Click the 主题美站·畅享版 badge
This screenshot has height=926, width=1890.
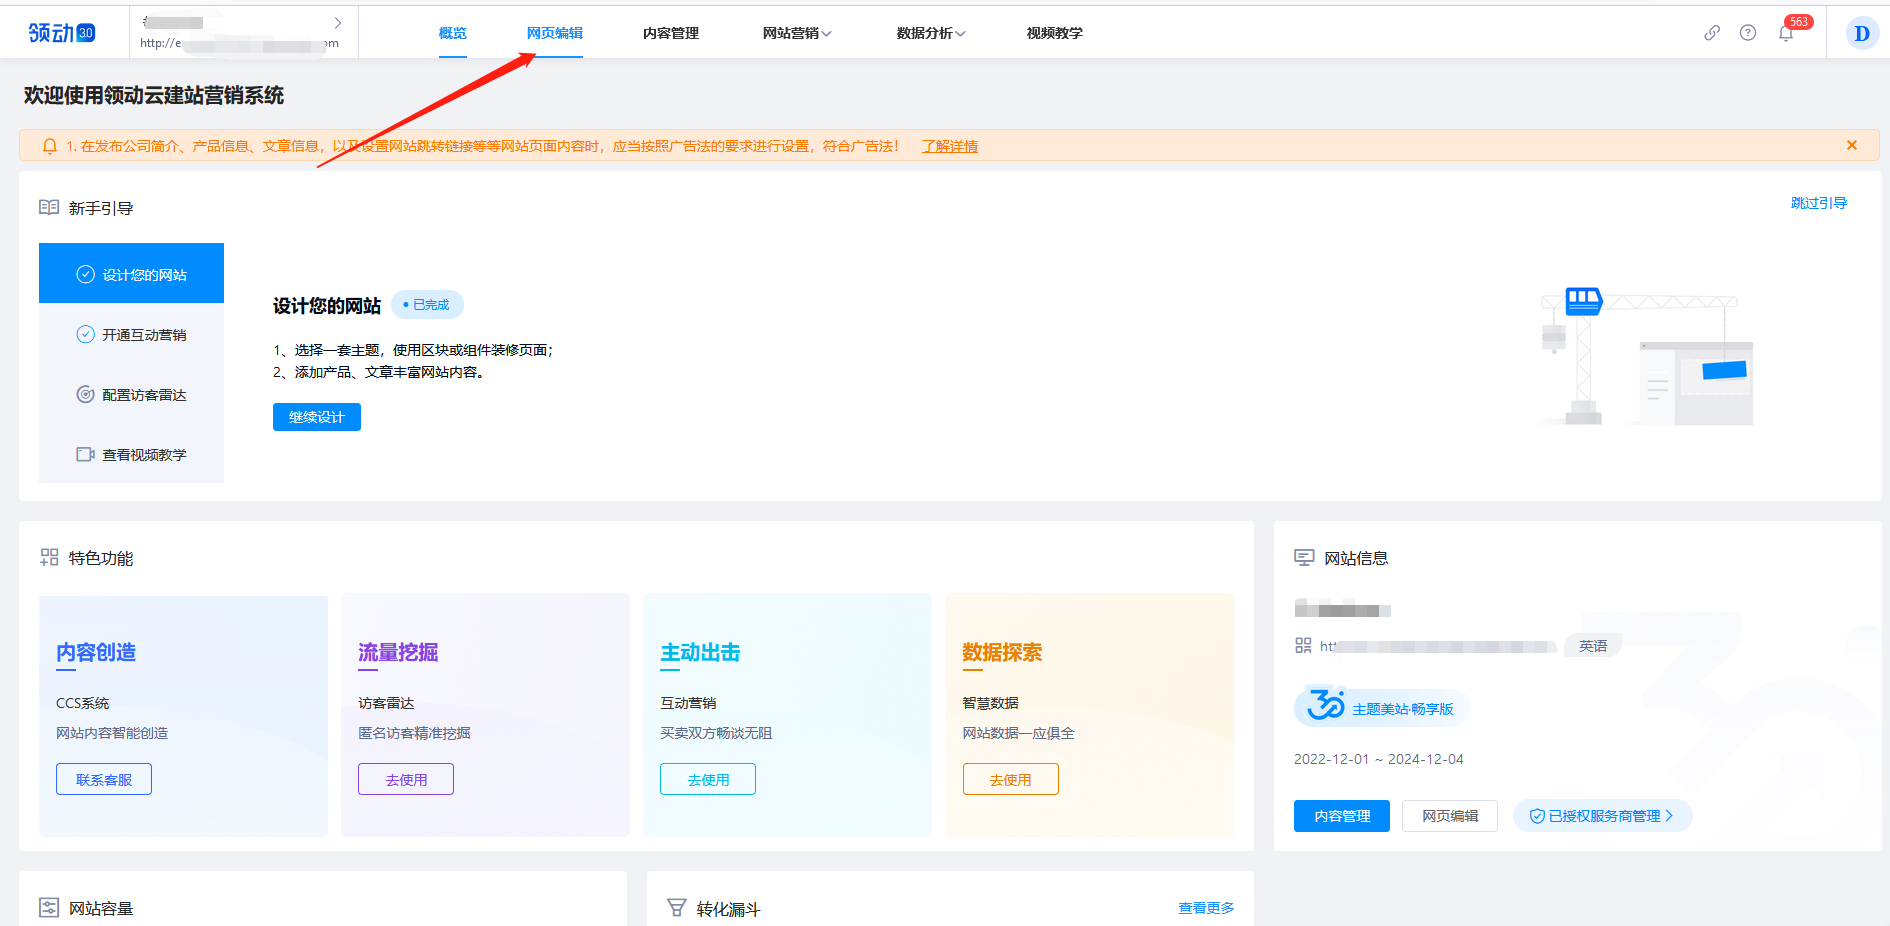click(1381, 708)
